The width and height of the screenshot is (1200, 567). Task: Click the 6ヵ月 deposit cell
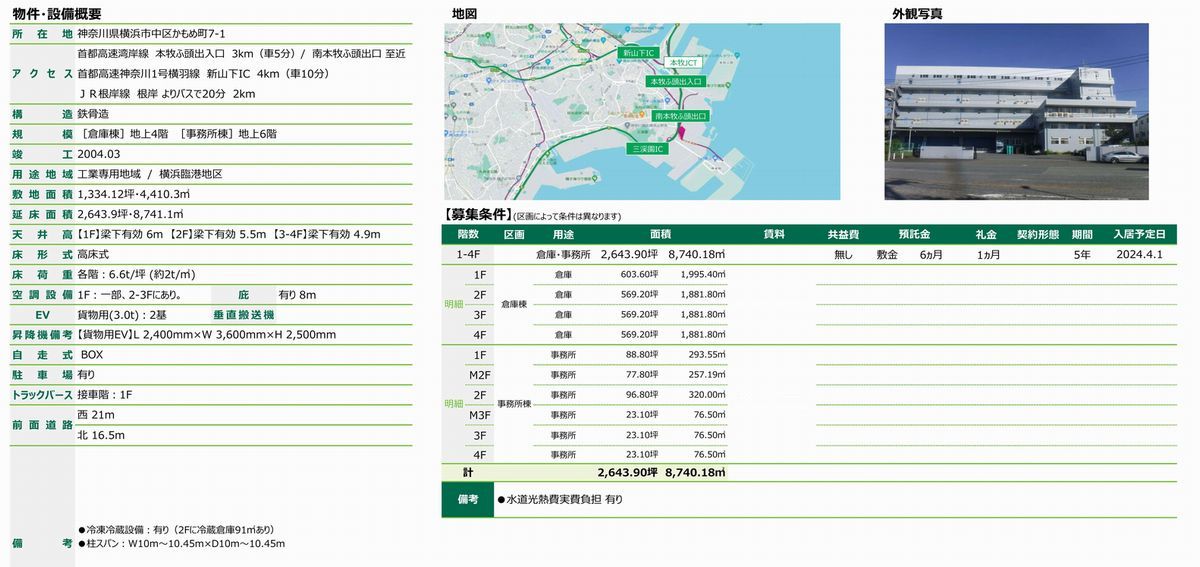click(933, 255)
